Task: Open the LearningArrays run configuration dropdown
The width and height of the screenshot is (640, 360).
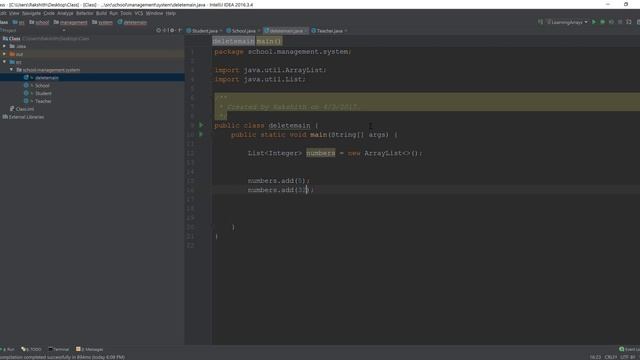Action: [x=567, y=22]
